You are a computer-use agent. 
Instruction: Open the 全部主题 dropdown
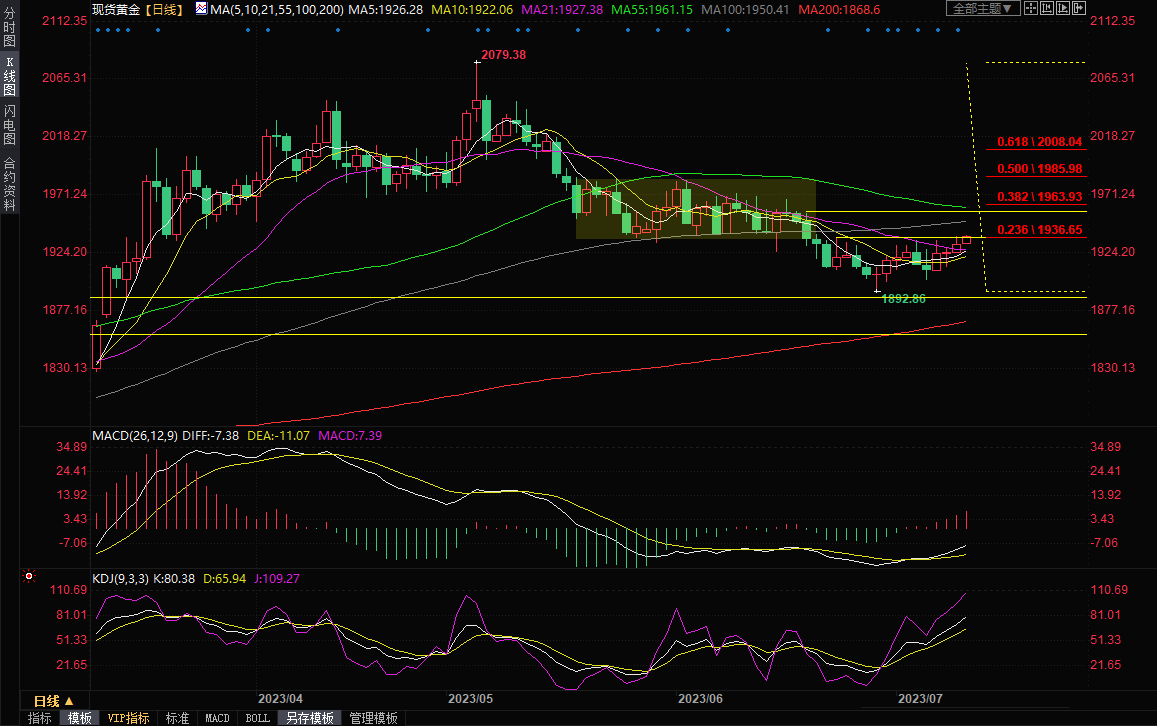pyautogui.click(x=982, y=9)
